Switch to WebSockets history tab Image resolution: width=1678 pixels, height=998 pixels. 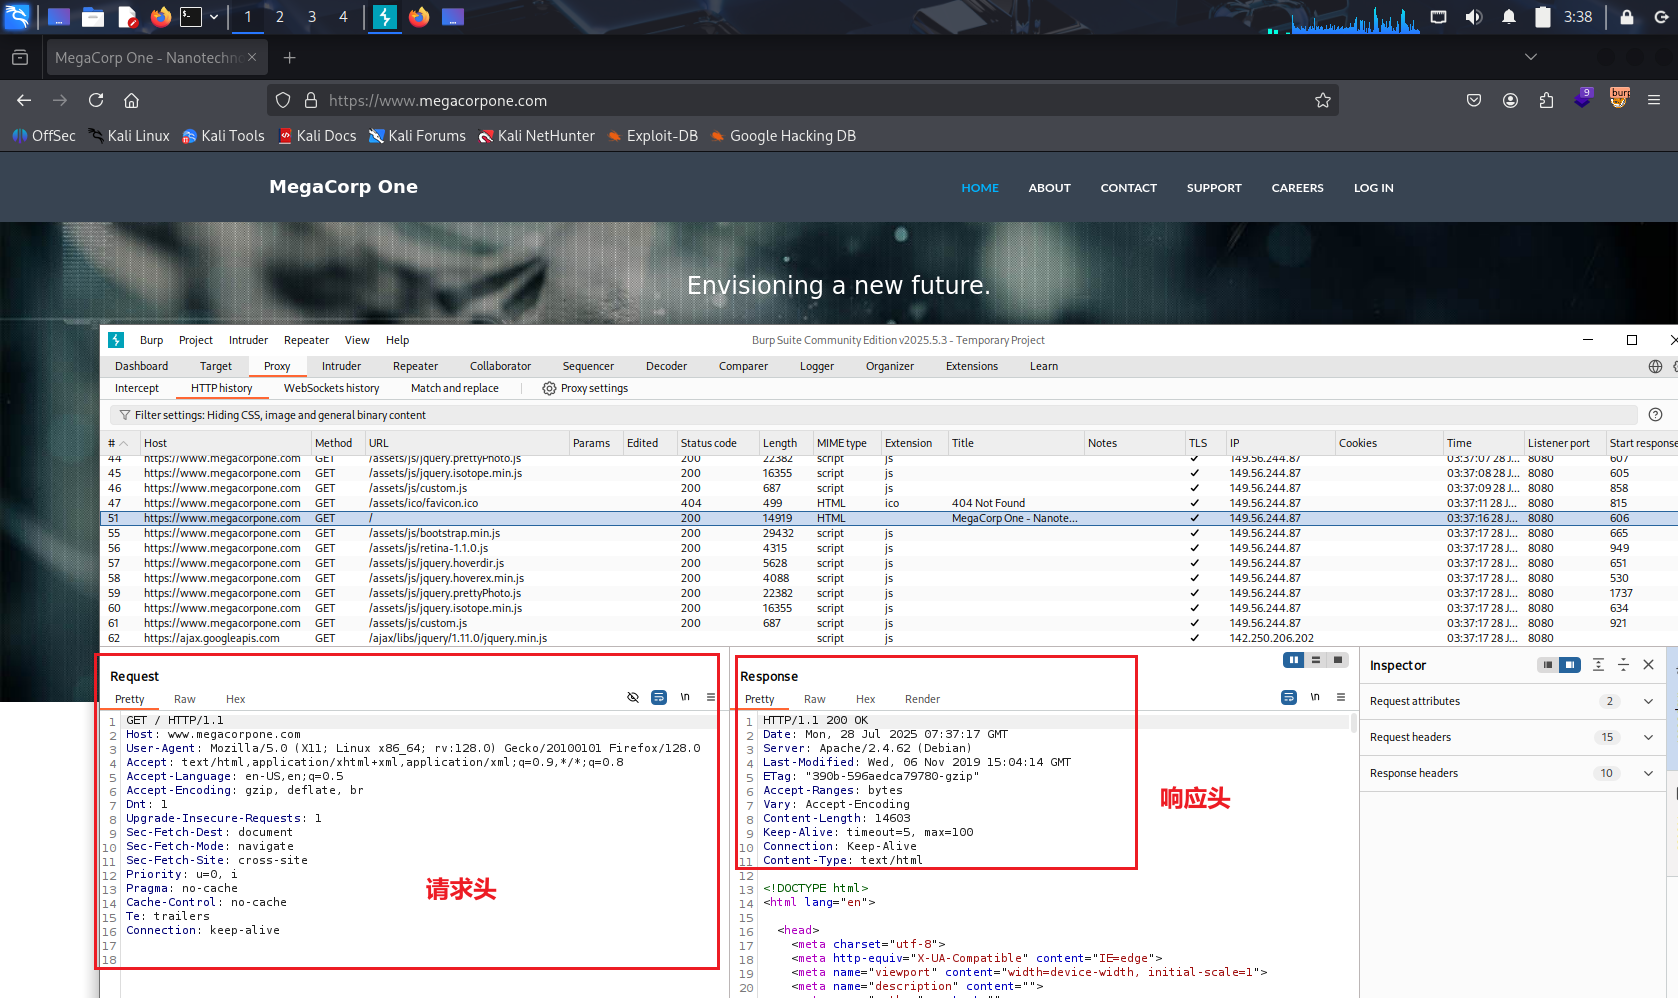(x=331, y=388)
